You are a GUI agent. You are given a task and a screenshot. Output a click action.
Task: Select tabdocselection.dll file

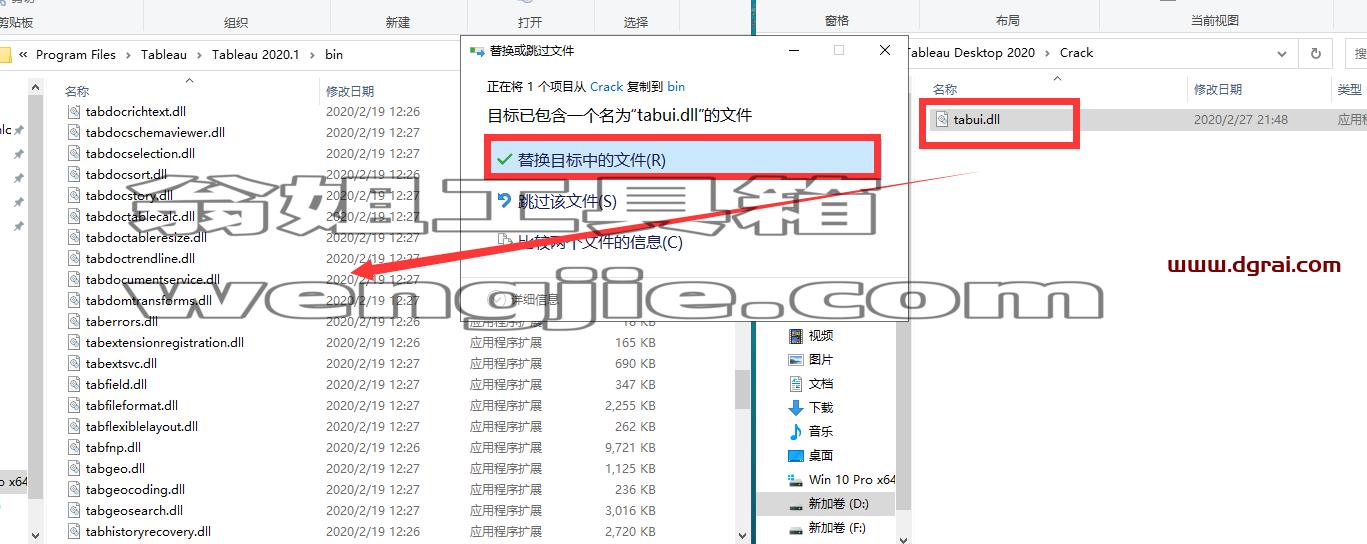tap(140, 154)
